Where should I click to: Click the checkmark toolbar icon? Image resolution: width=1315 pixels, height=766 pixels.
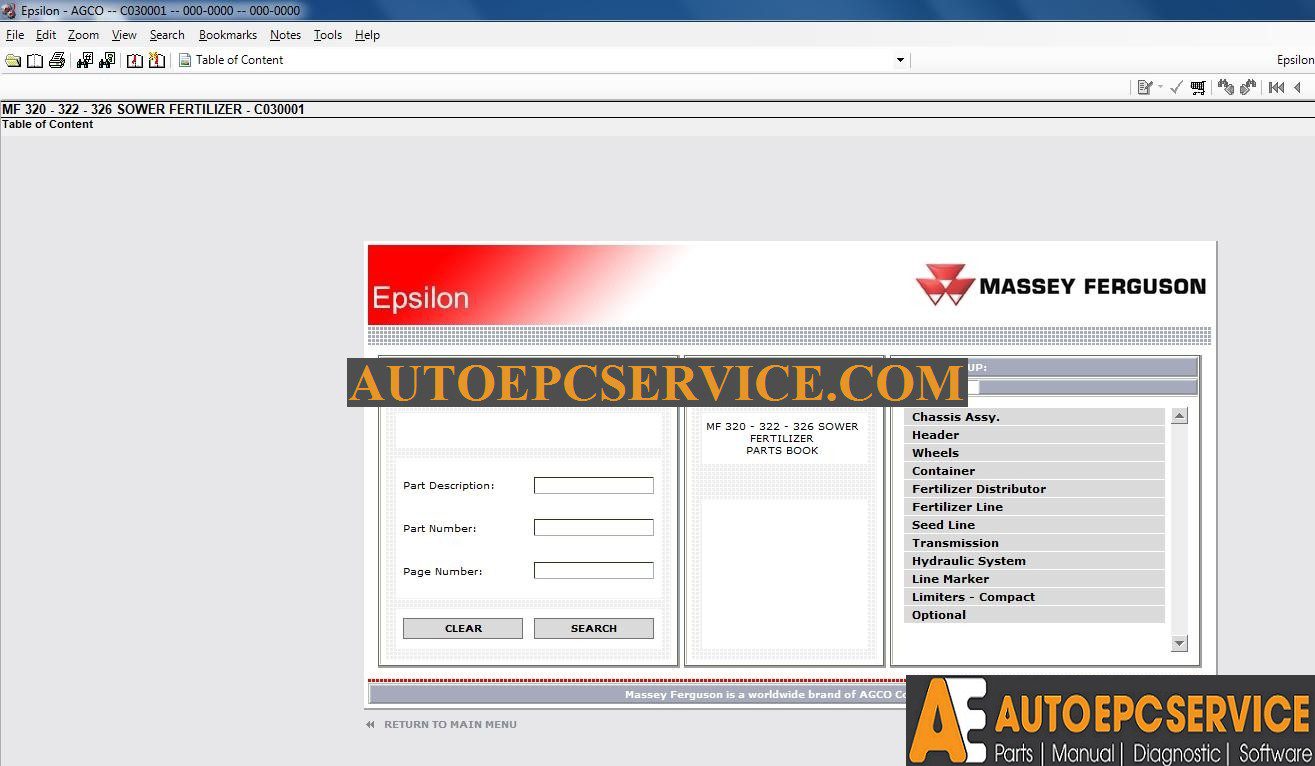(x=1176, y=87)
